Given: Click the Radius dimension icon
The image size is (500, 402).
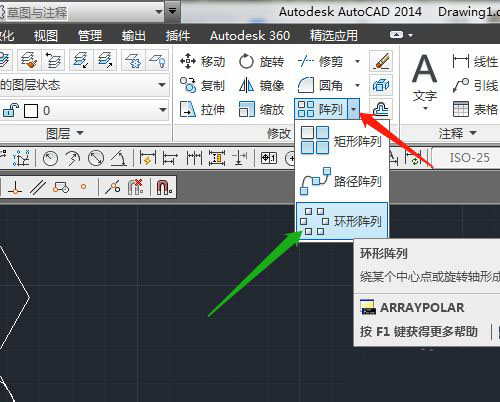Looking at the screenshot, I should tap(50, 158).
